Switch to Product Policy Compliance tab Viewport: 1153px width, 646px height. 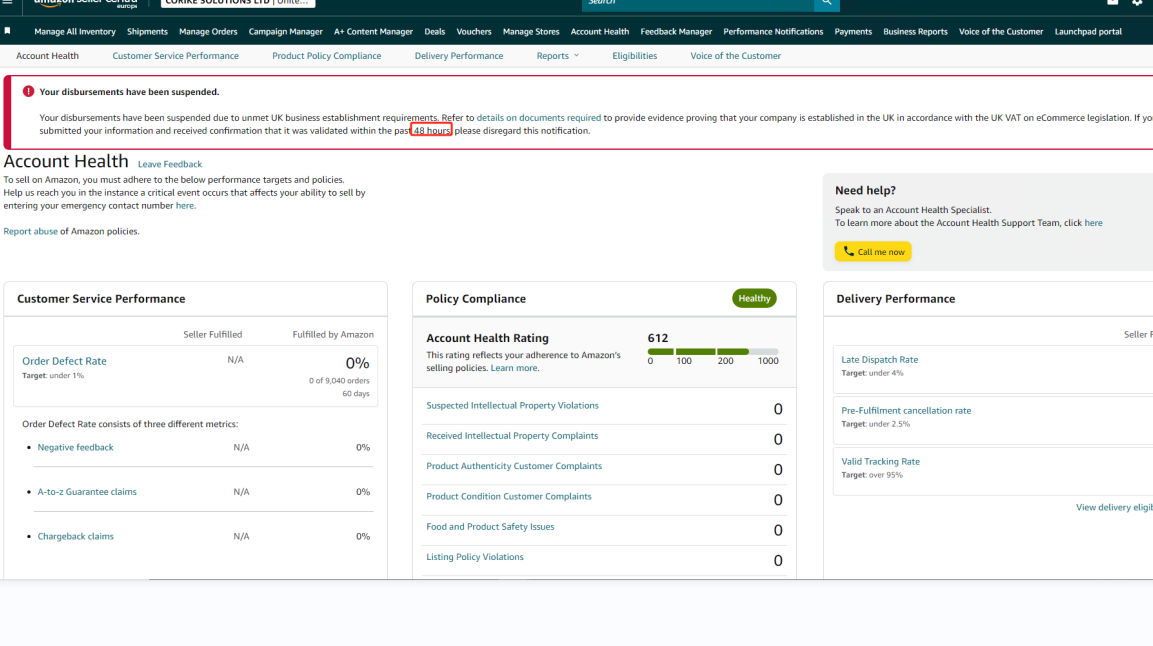pos(326,56)
